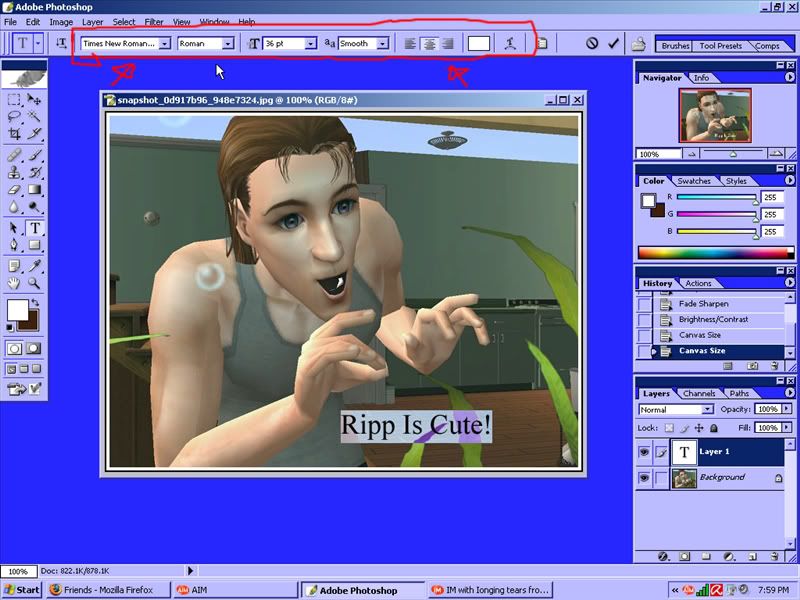Screen dimensions: 800x600
Task: Commit current text edits checkmark
Action: (x=613, y=44)
